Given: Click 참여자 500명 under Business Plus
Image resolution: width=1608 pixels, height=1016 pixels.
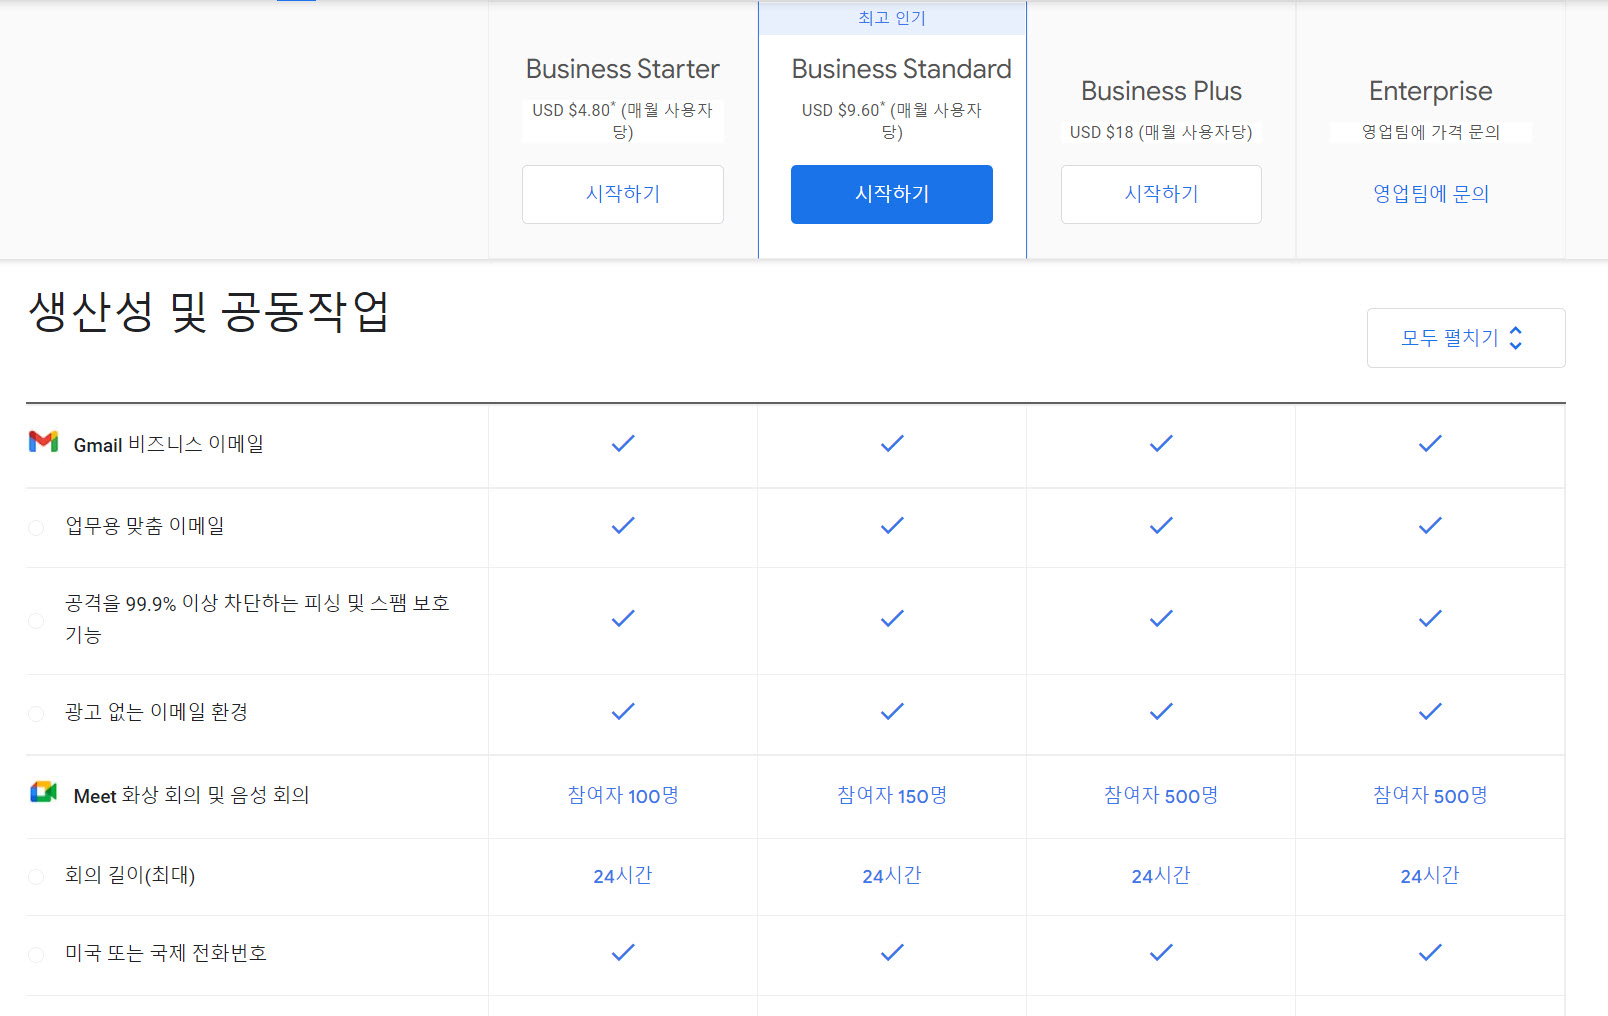Looking at the screenshot, I should [1161, 795].
